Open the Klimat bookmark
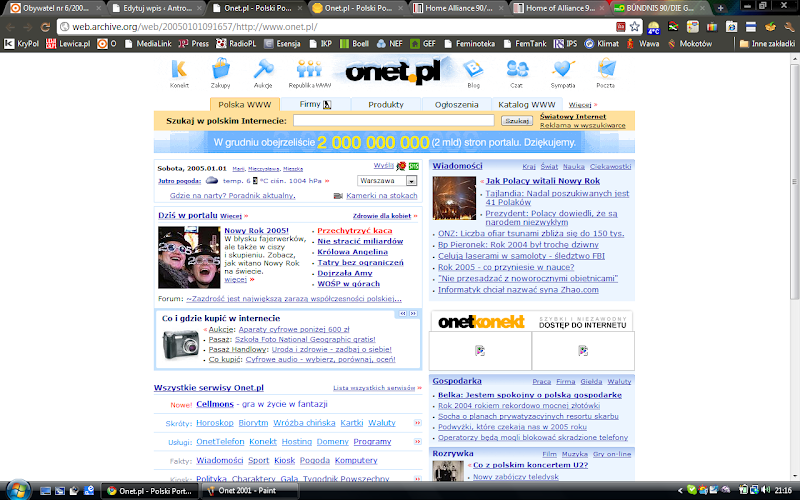800x500 pixels. click(x=602, y=44)
